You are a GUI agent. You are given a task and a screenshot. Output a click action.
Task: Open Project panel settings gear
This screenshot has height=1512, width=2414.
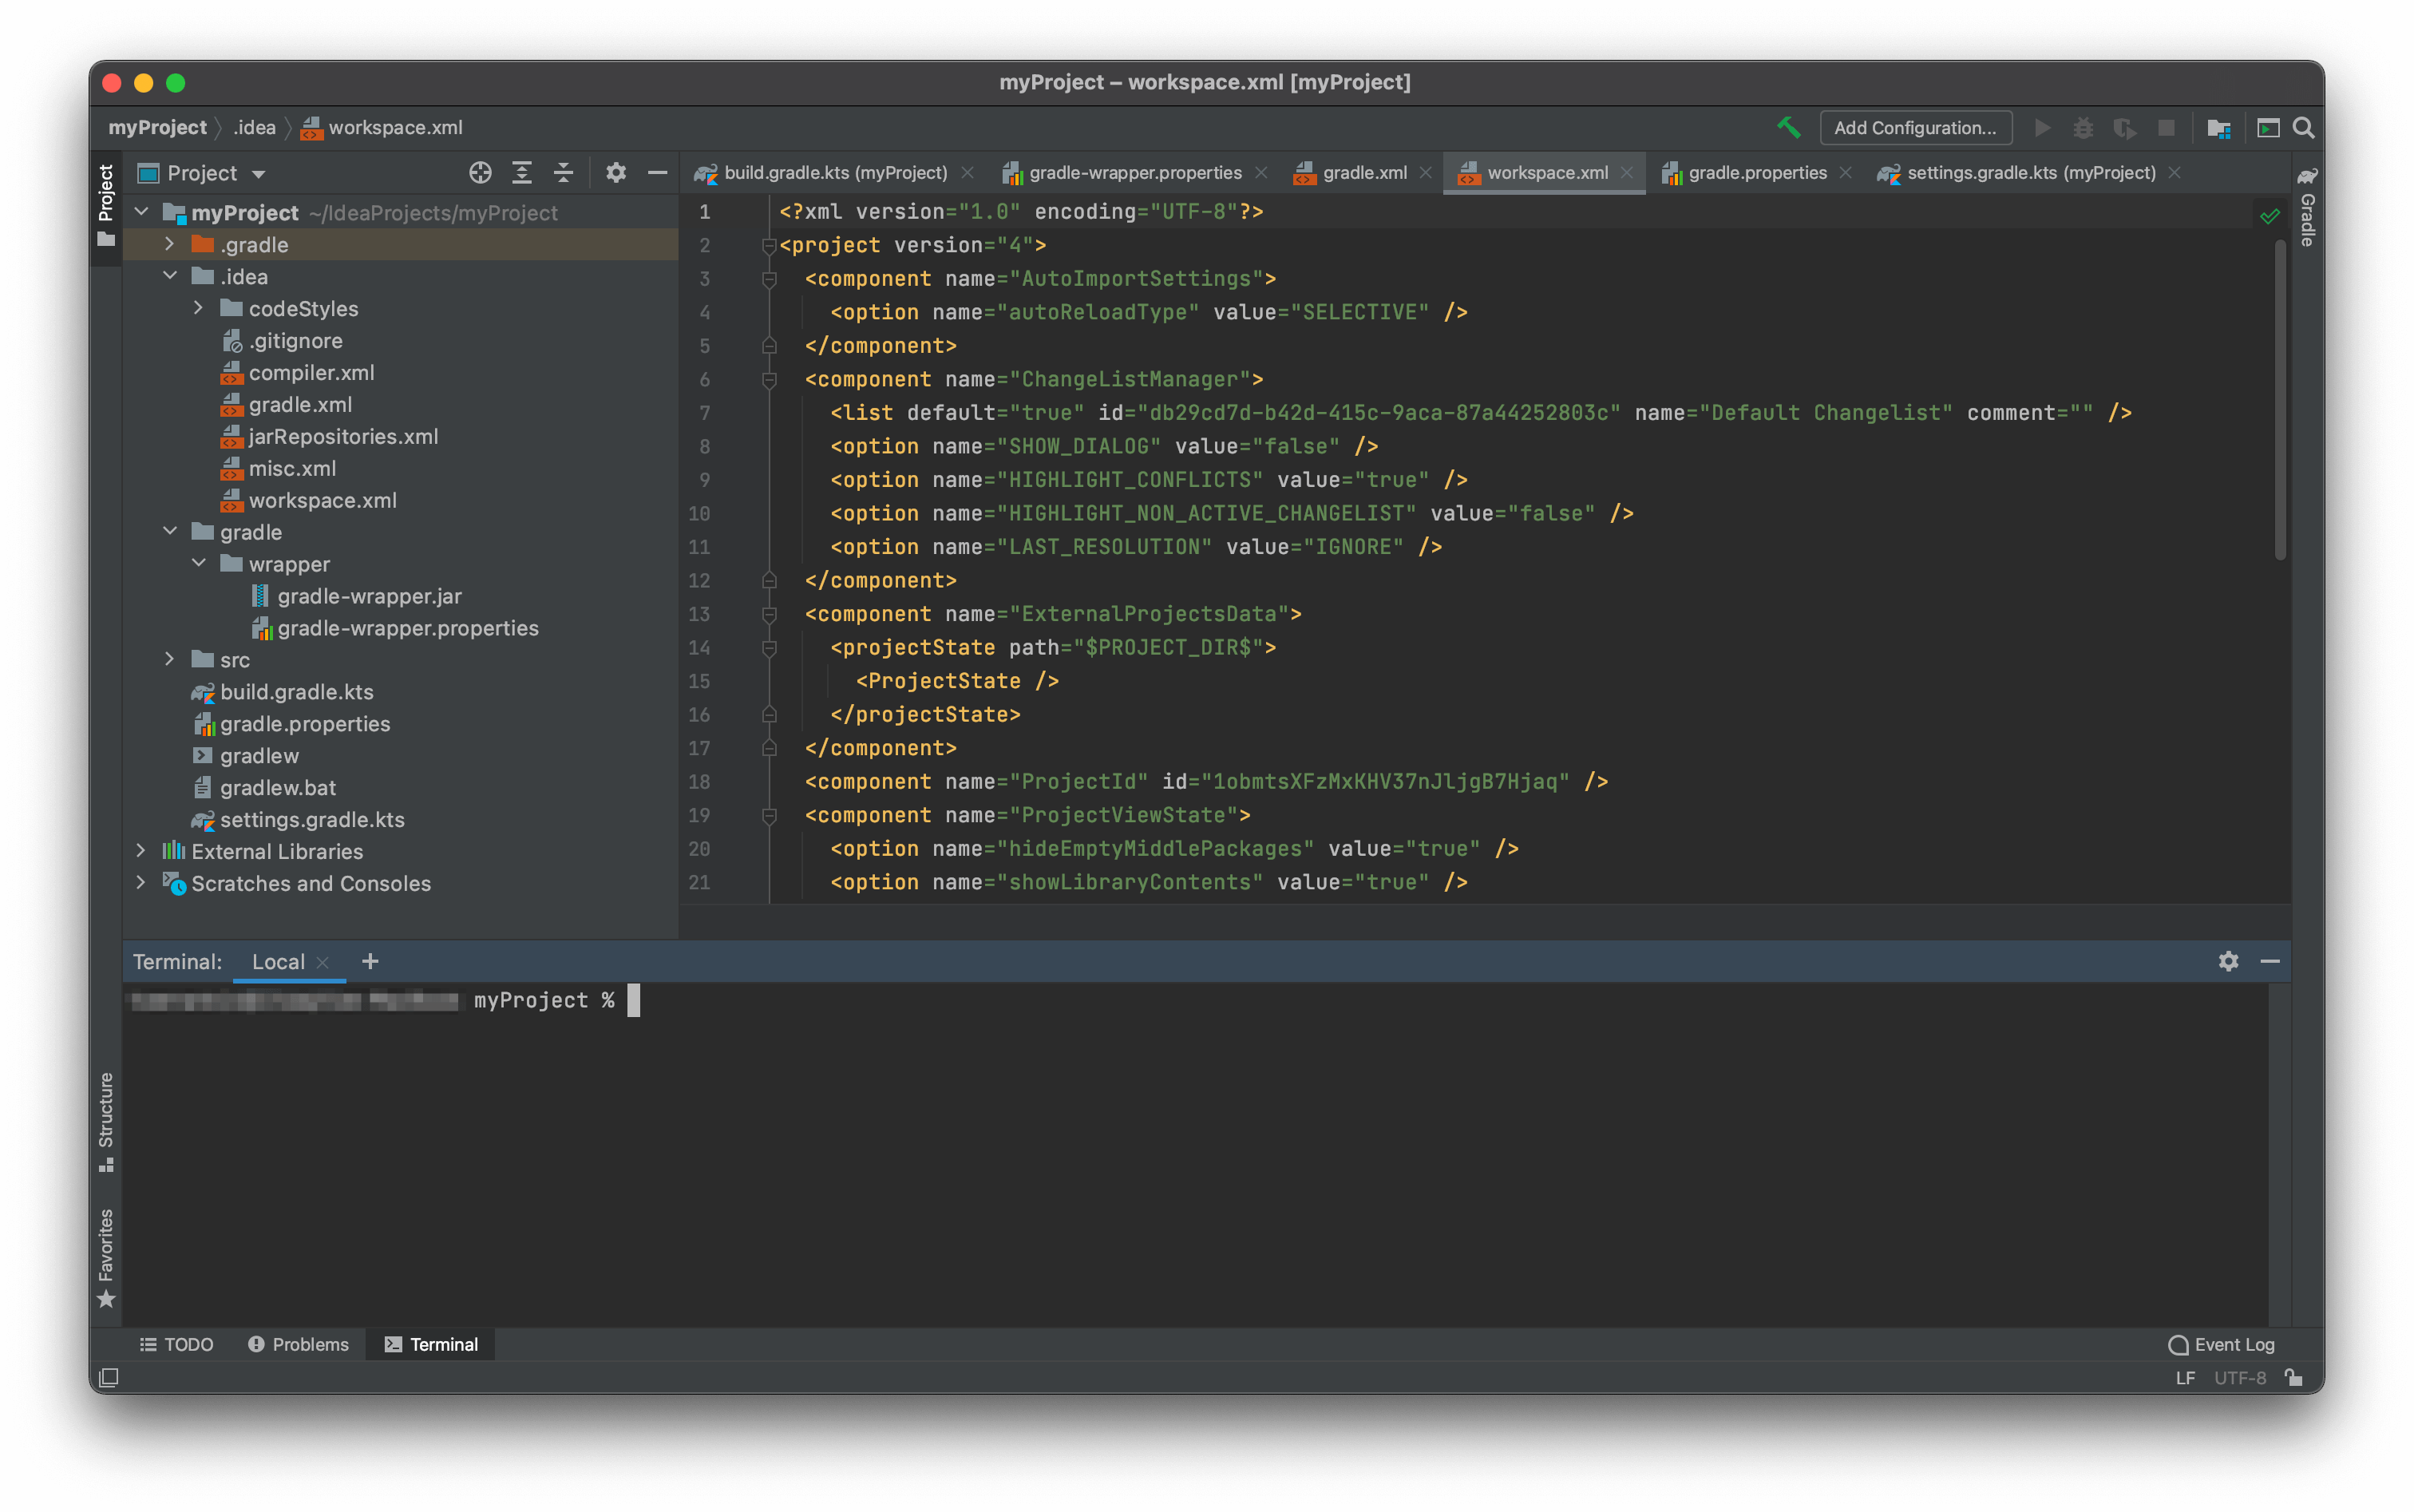pyautogui.click(x=616, y=173)
